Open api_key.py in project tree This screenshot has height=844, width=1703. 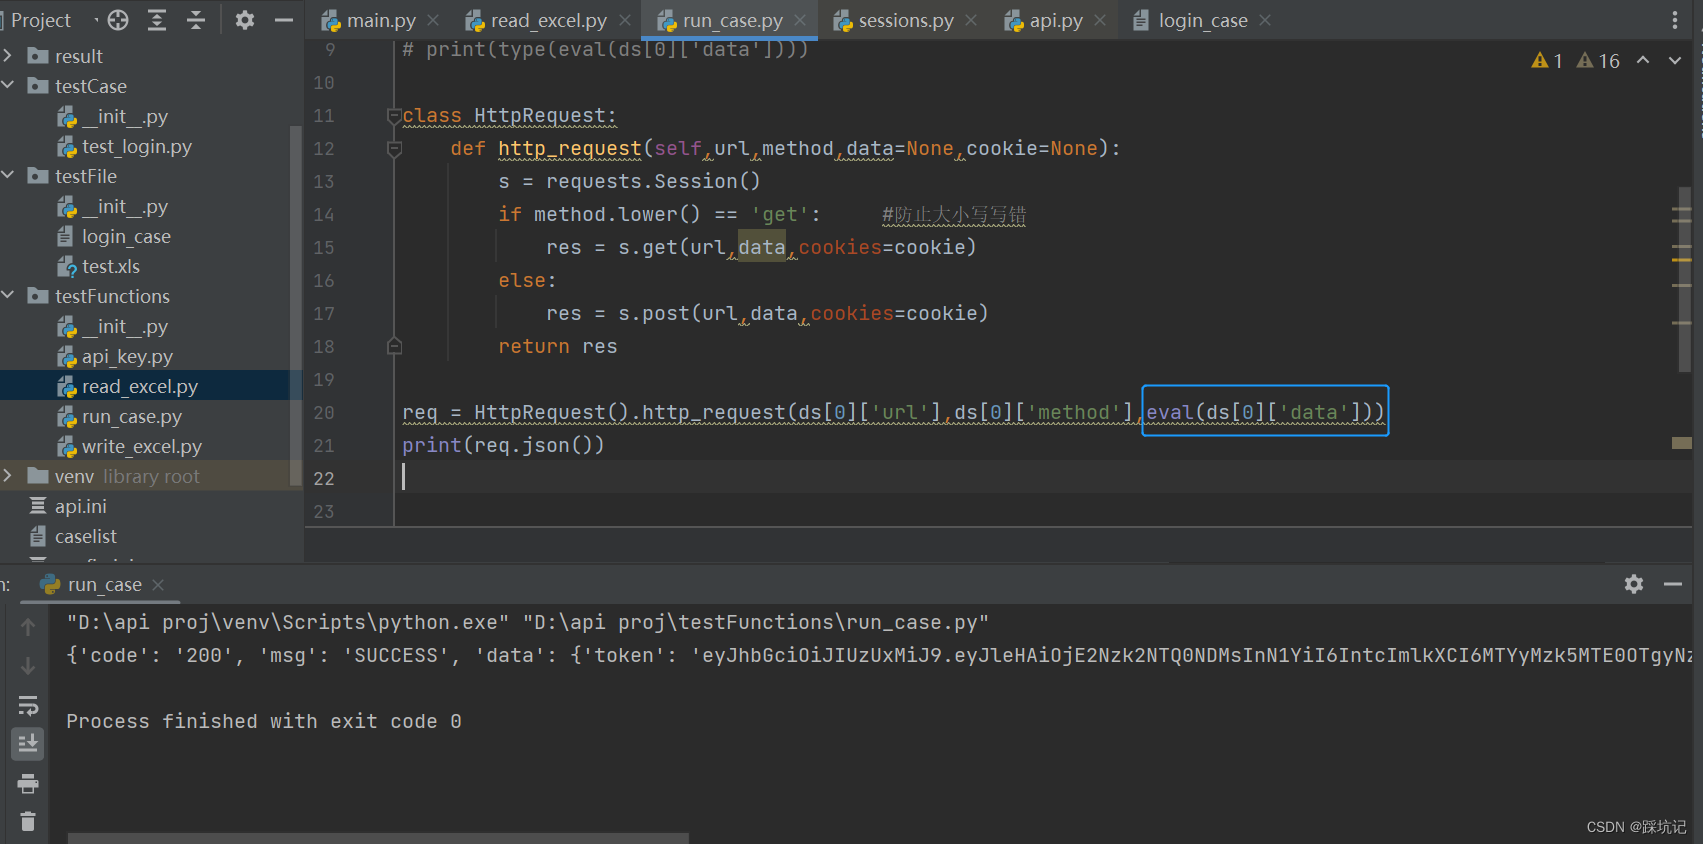(127, 357)
